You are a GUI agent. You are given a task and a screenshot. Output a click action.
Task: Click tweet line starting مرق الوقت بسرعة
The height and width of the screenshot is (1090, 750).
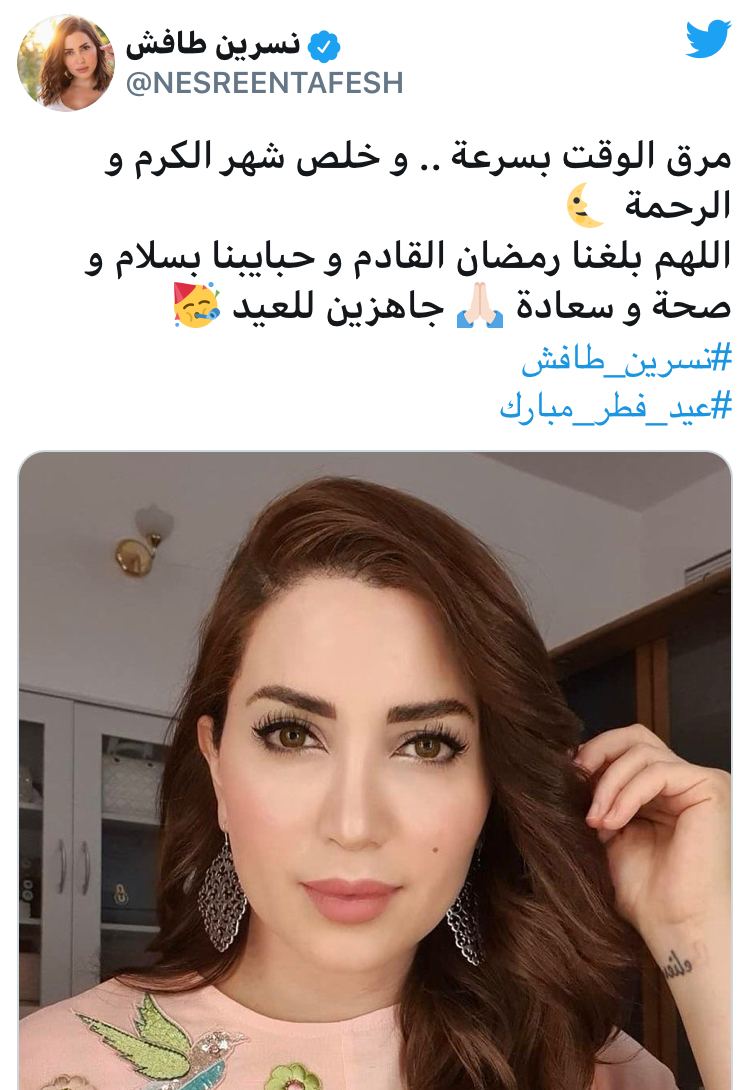tap(418, 157)
